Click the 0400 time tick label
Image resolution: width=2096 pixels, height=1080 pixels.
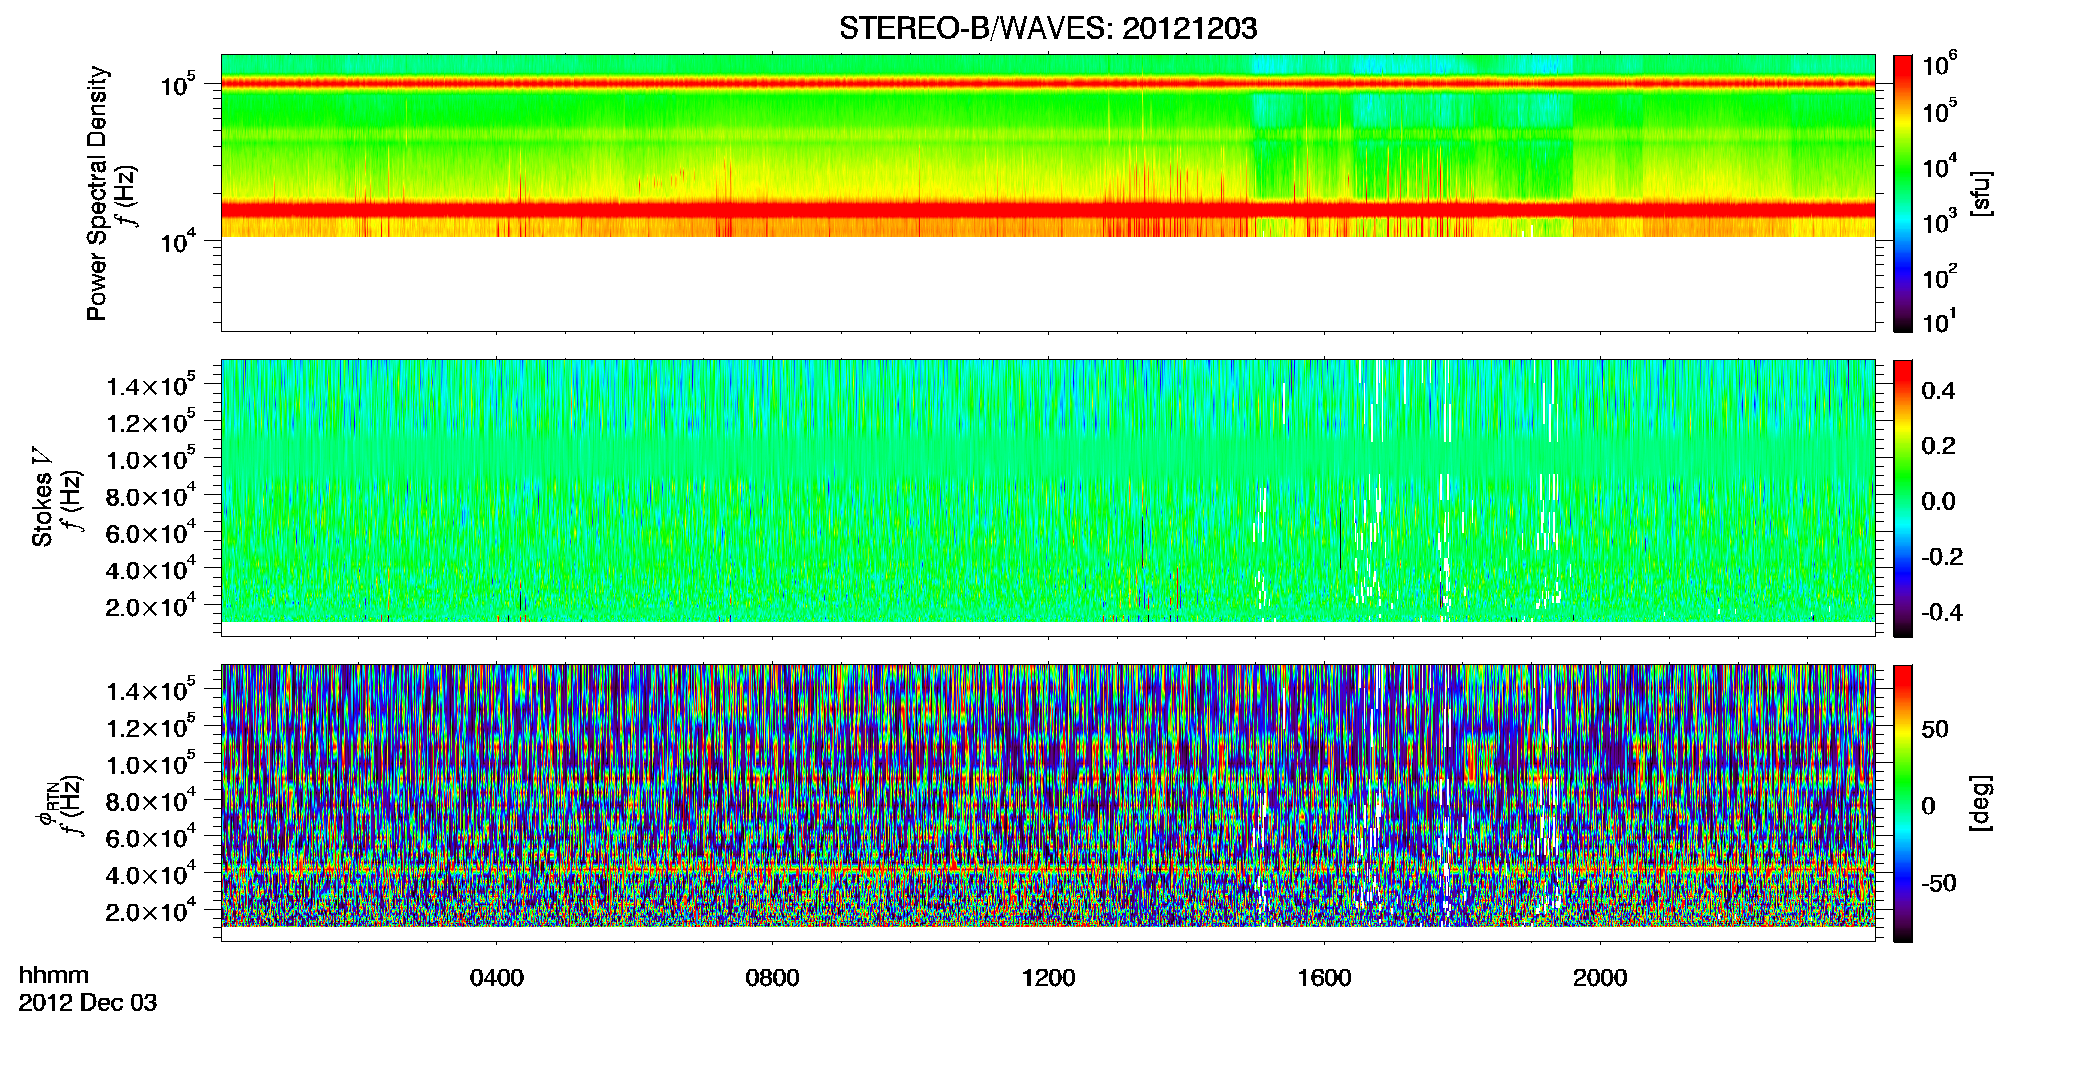[497, 978]
